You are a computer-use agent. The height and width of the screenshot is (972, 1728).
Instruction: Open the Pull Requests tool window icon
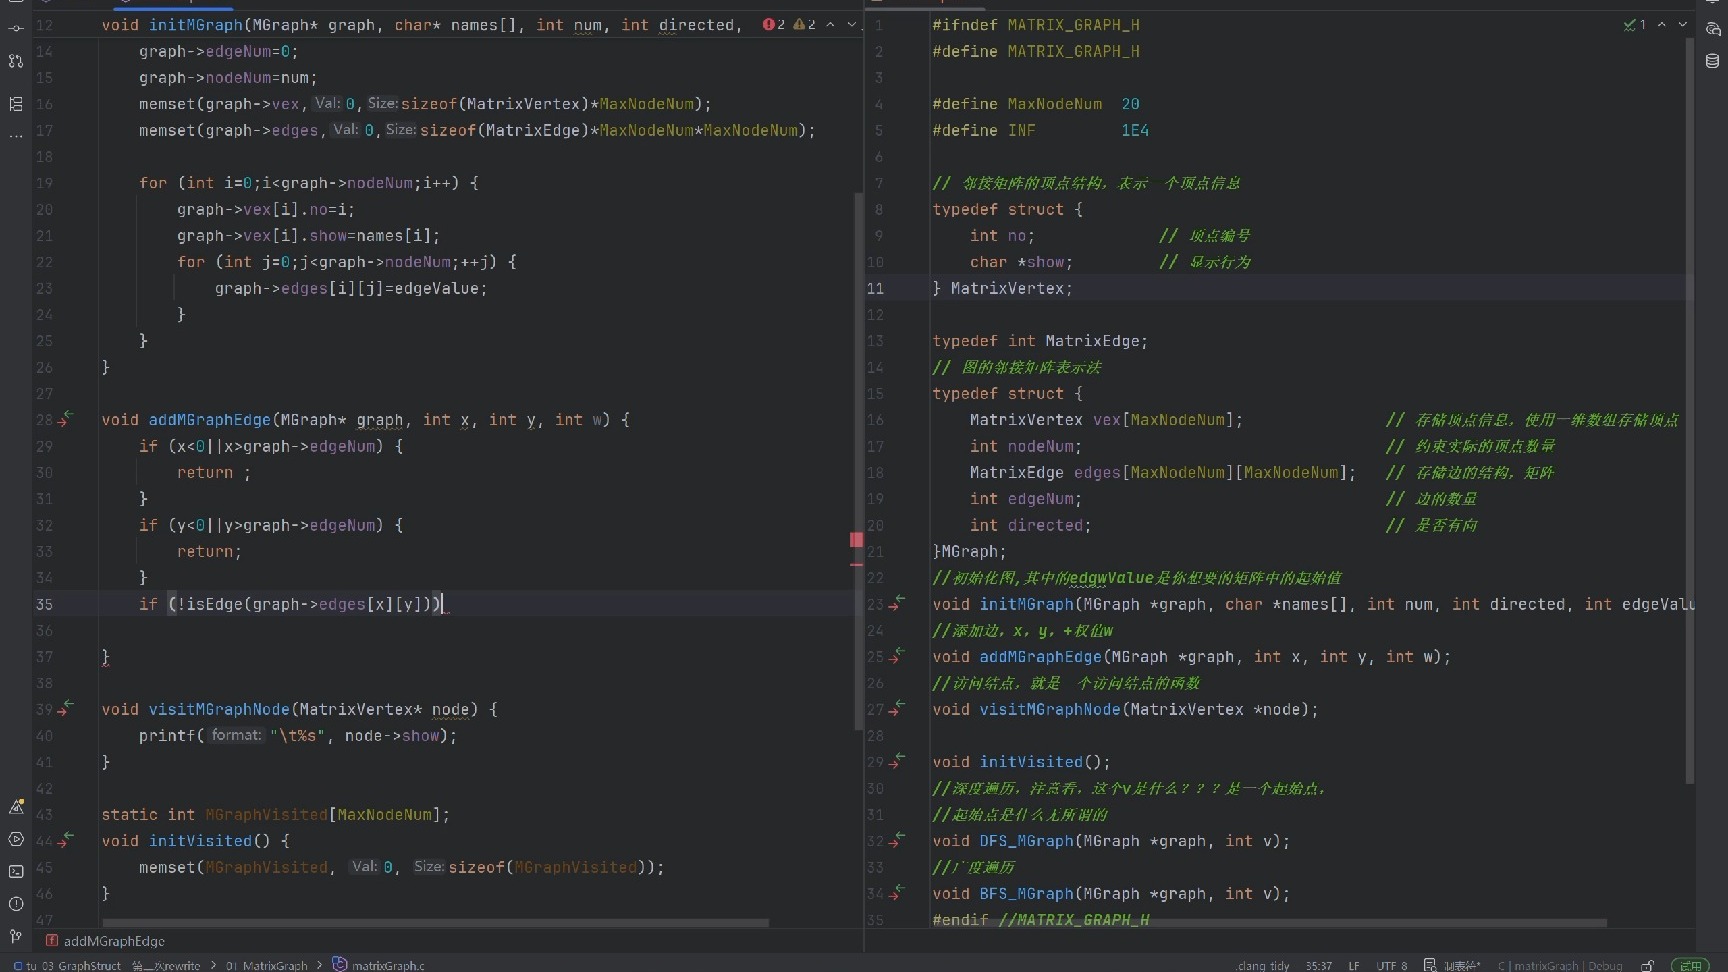(x=15, y=62)
